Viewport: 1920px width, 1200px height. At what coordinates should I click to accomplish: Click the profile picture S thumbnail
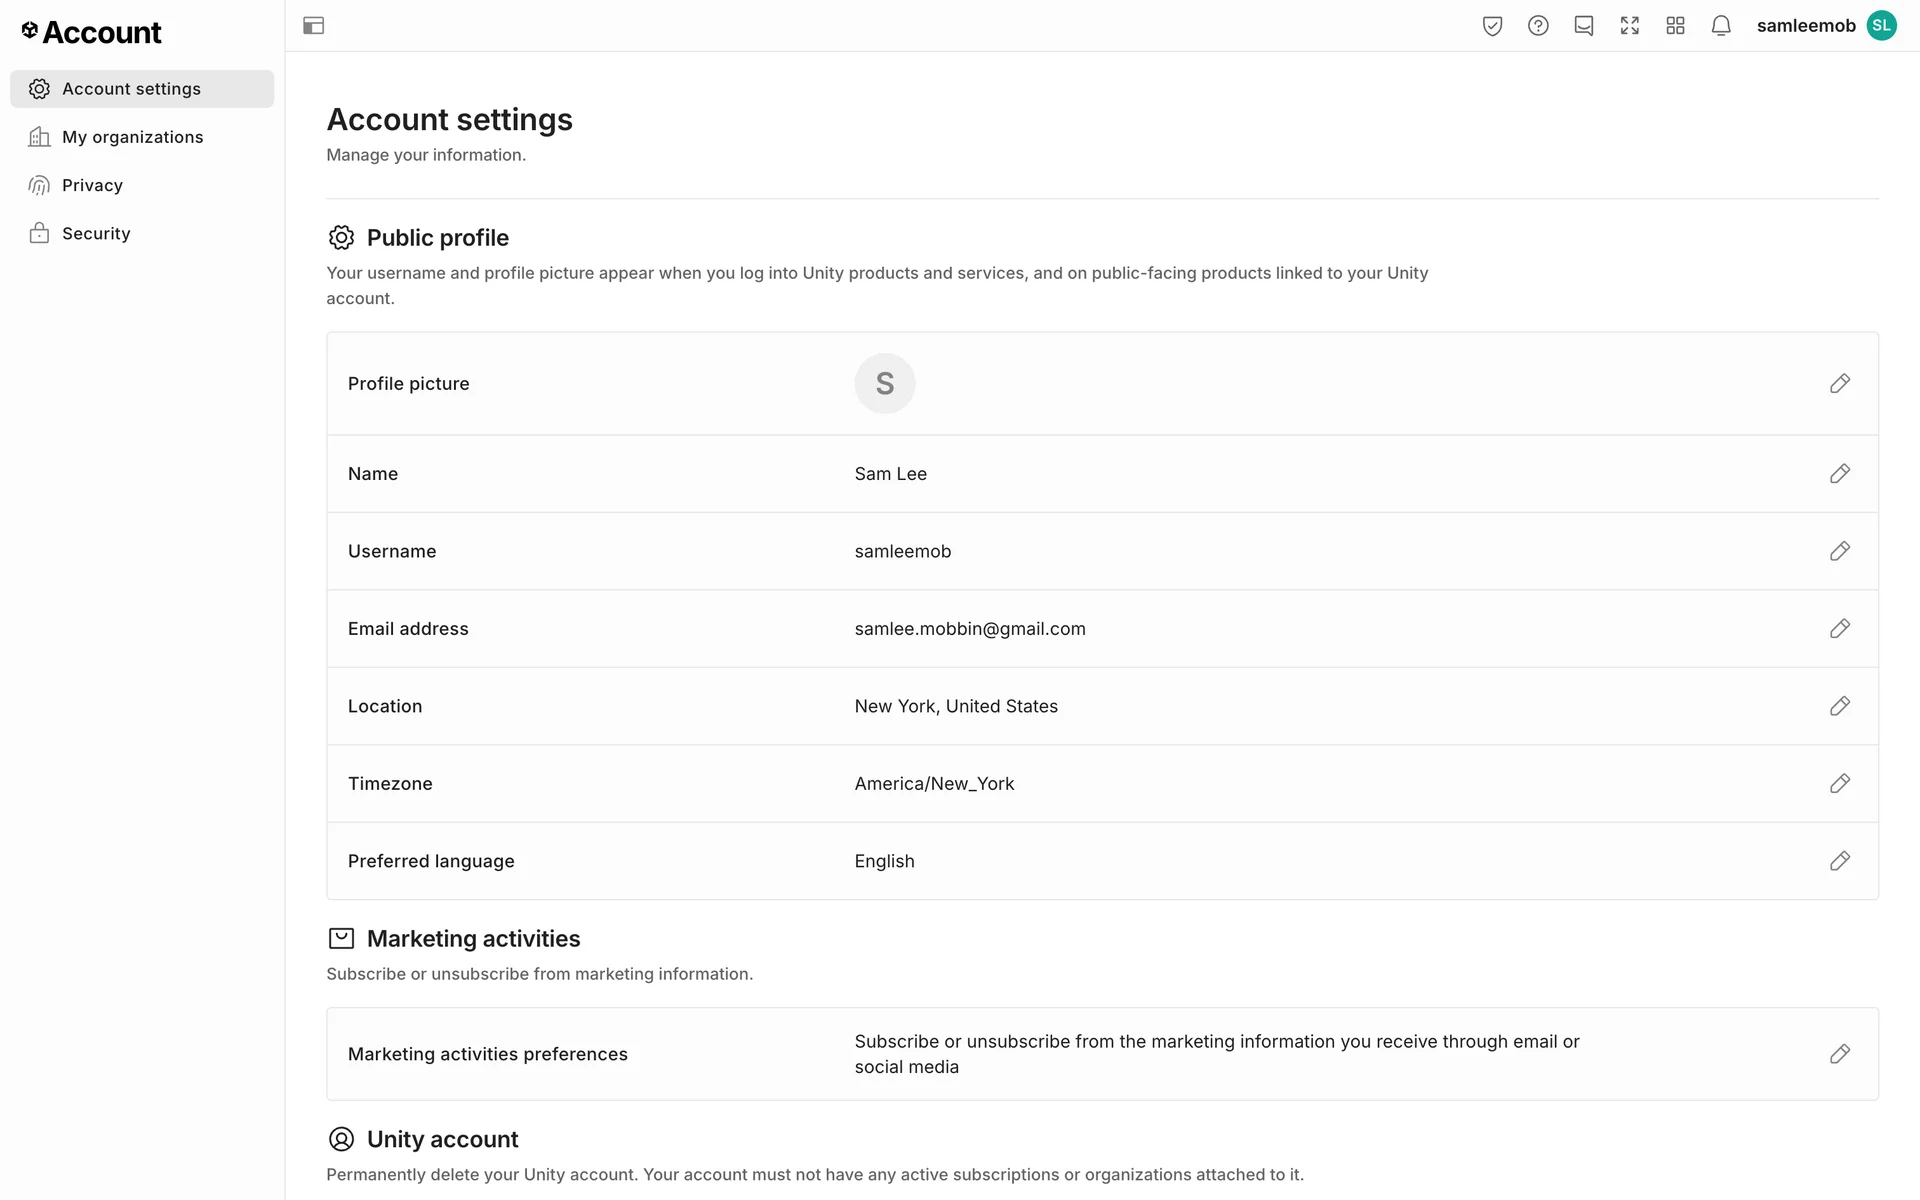pos(884,384)
